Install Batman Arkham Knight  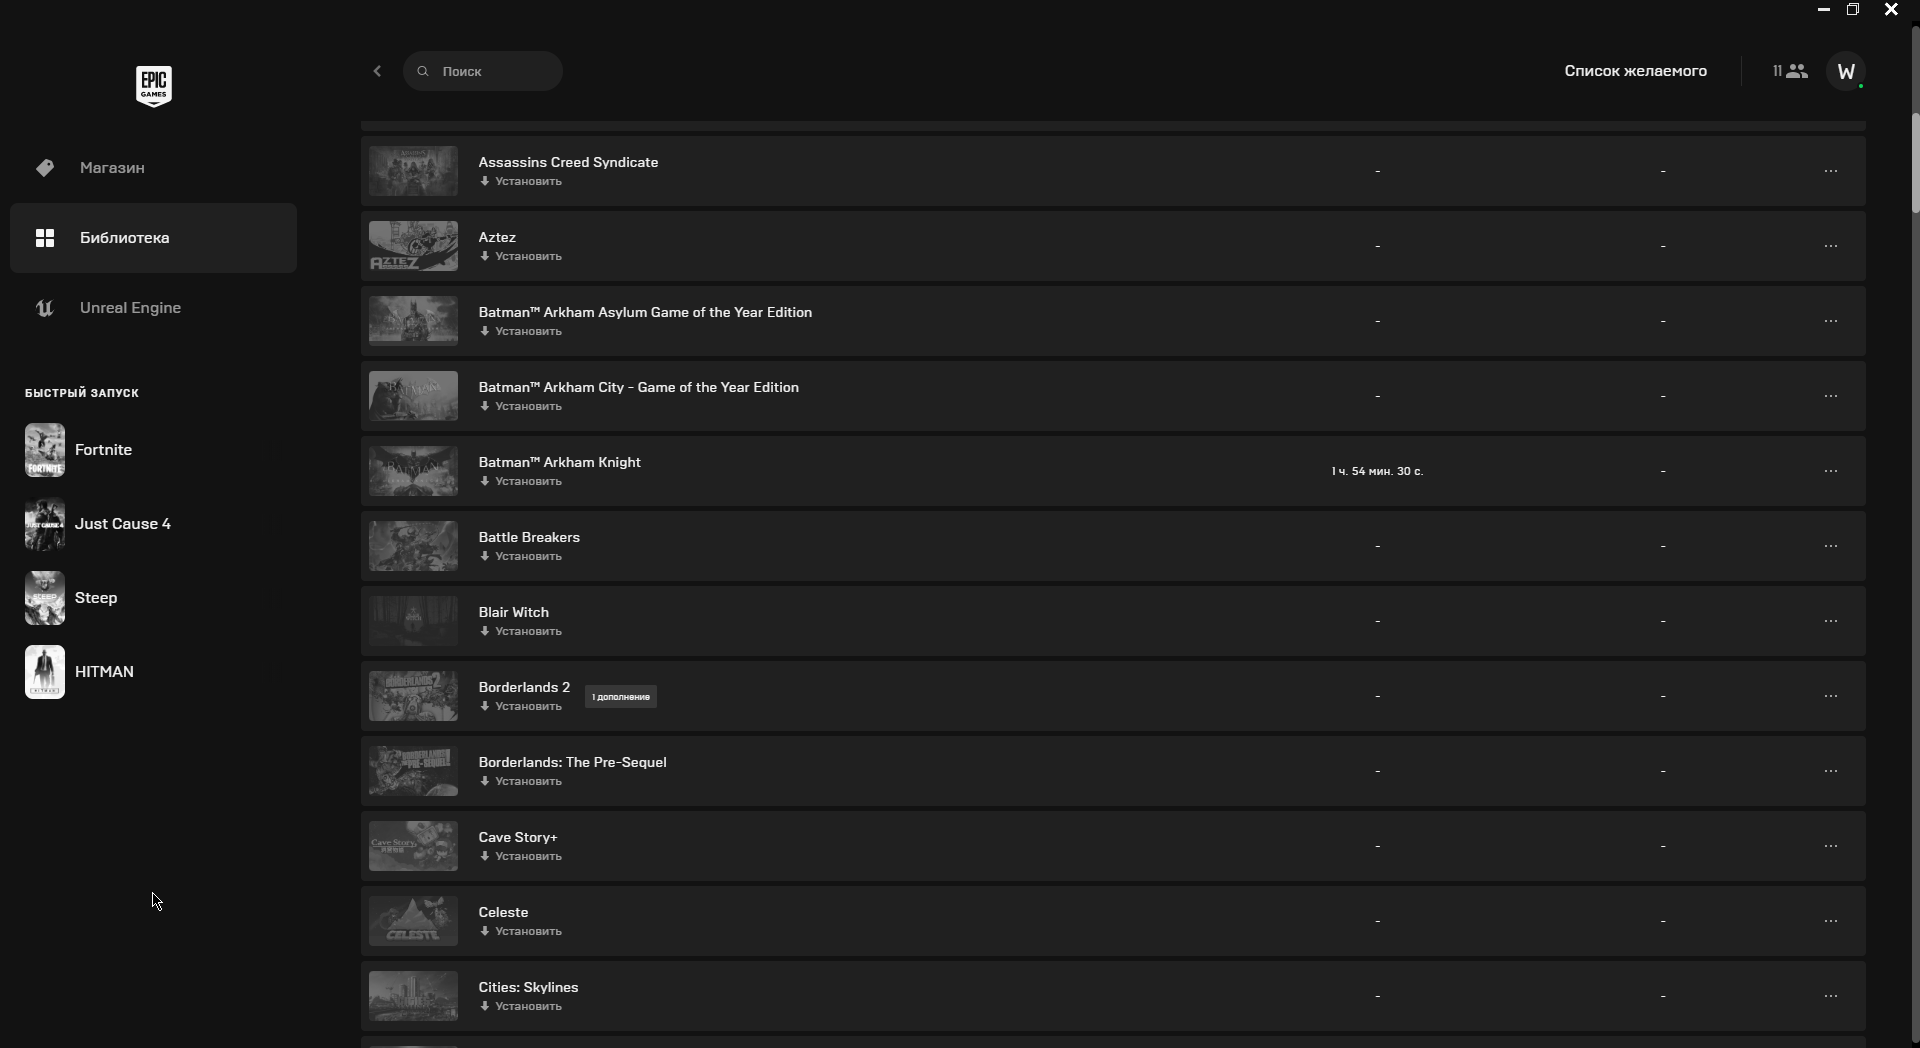pos(521,482)
